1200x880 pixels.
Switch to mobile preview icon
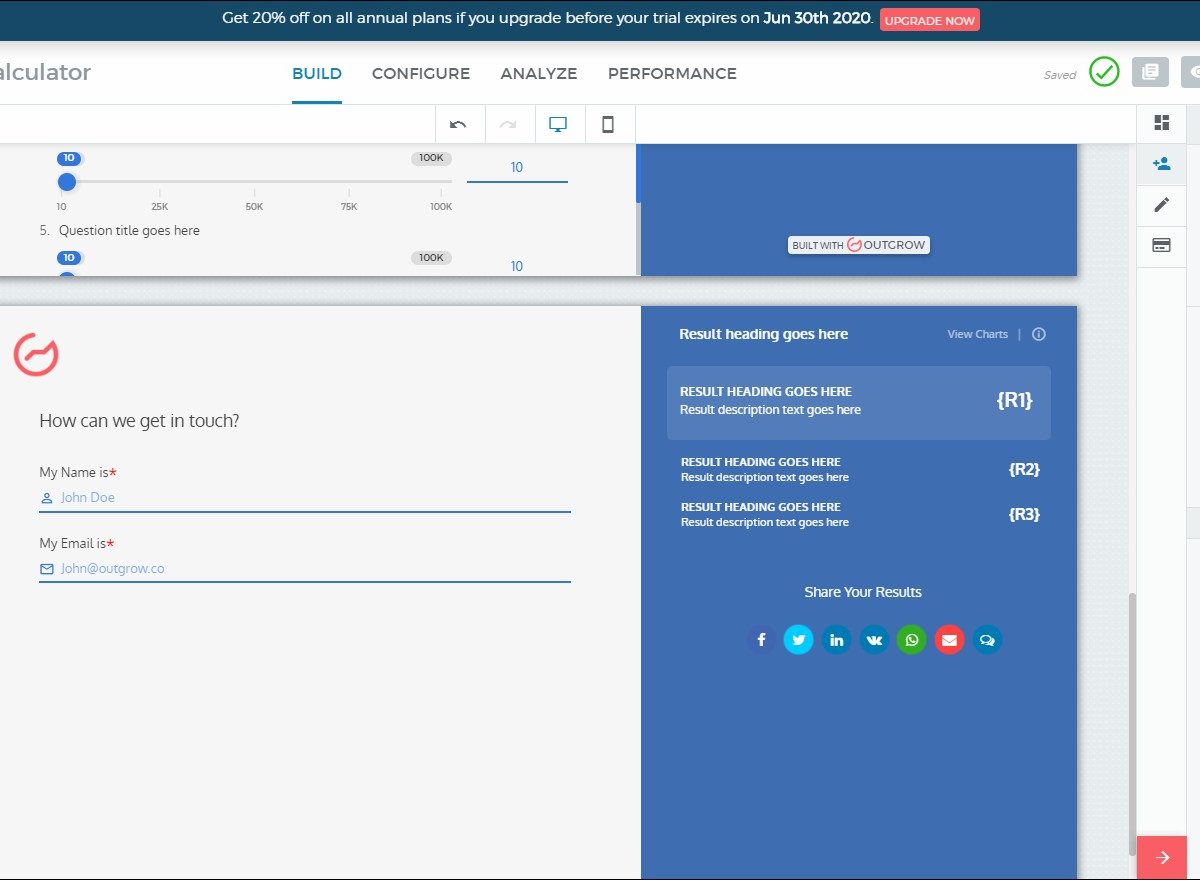[x=607, y=125]
